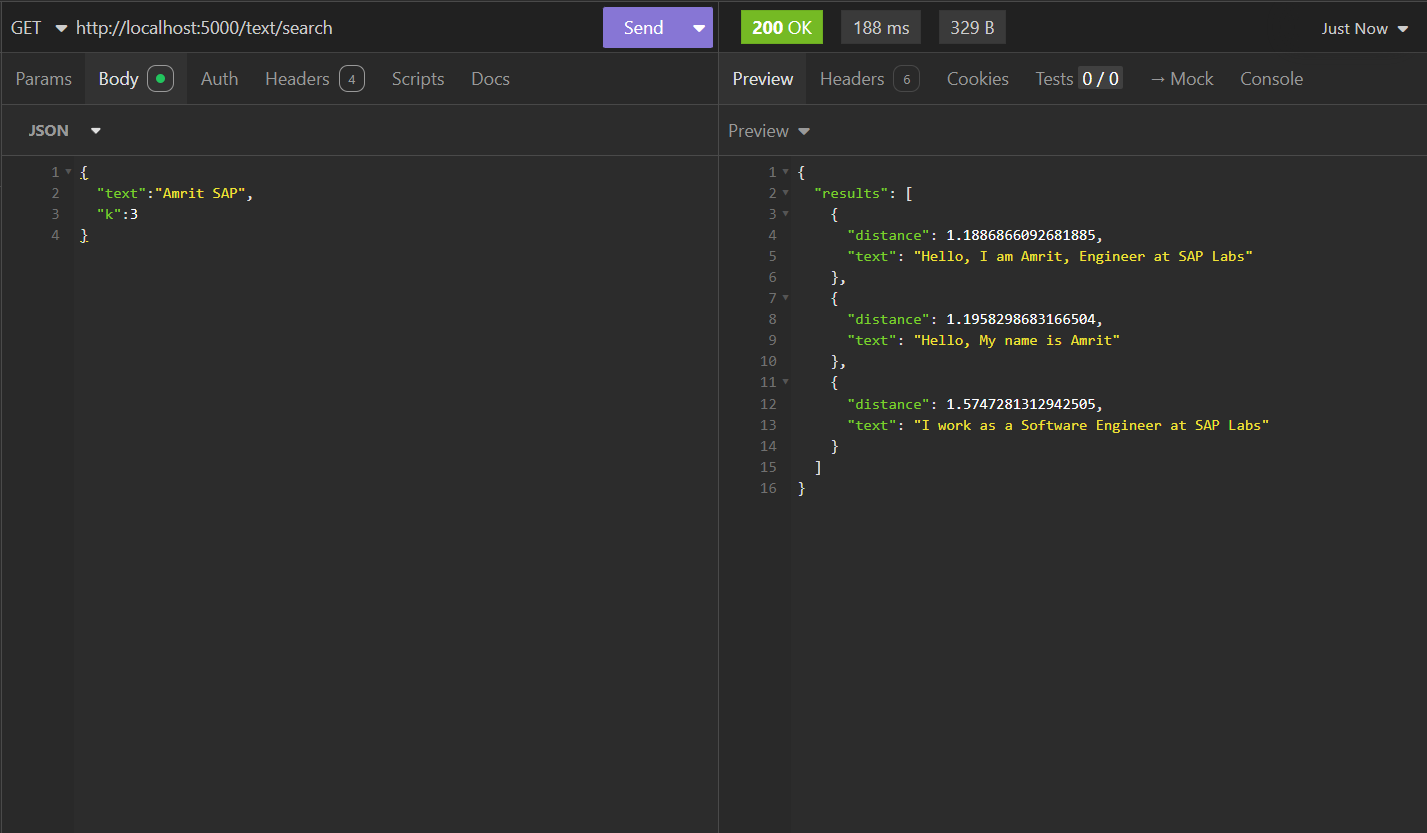The width and height of the screenshot is (1427, 833).
Task: Switch to the Params tab
Action: point(43,79)
